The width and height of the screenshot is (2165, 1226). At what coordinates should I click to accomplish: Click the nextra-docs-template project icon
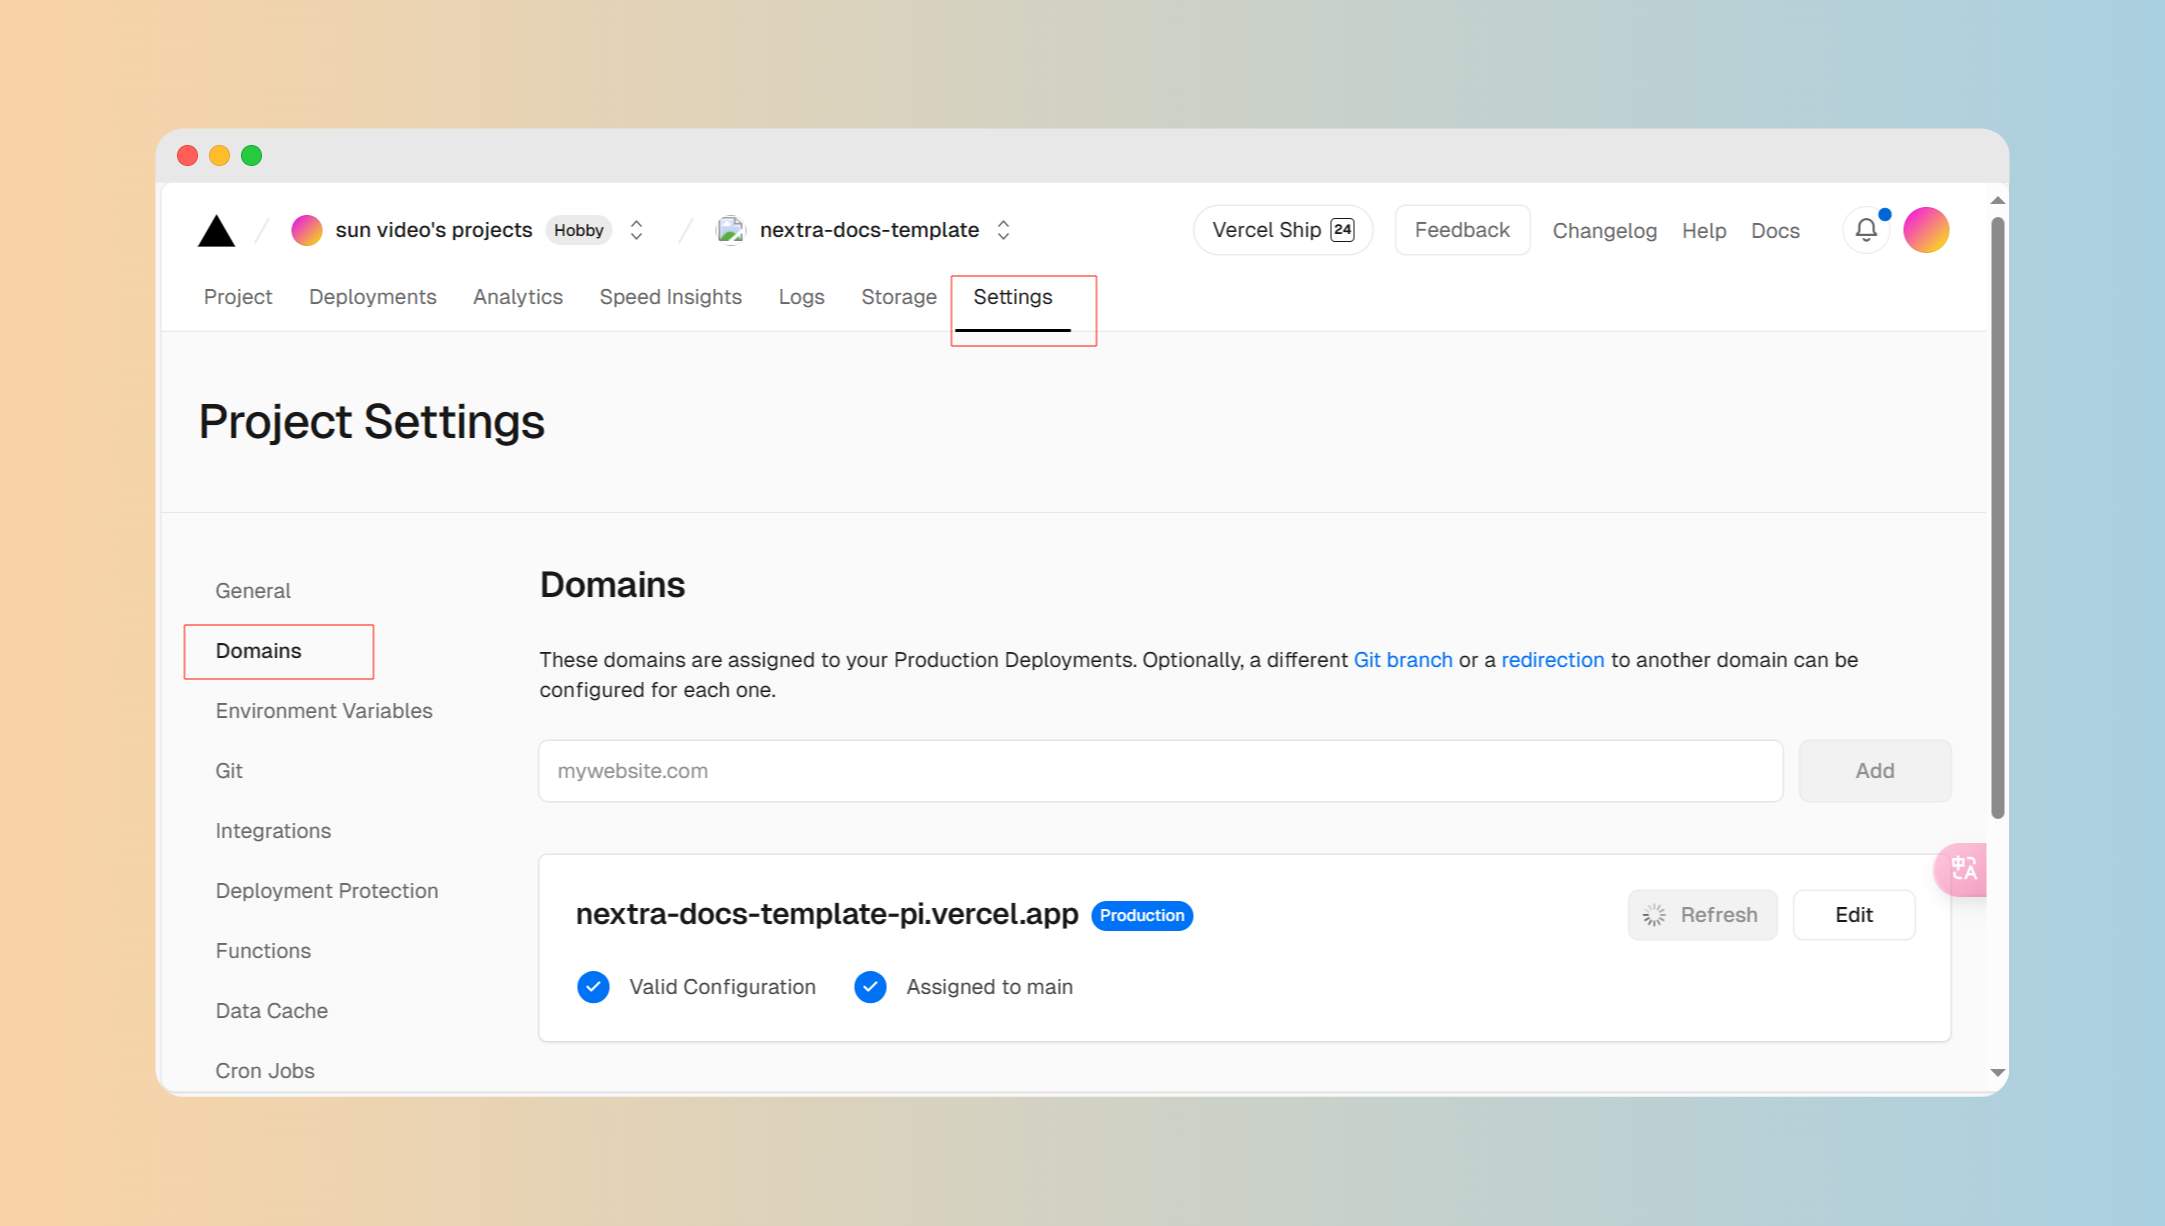(731, 230)
